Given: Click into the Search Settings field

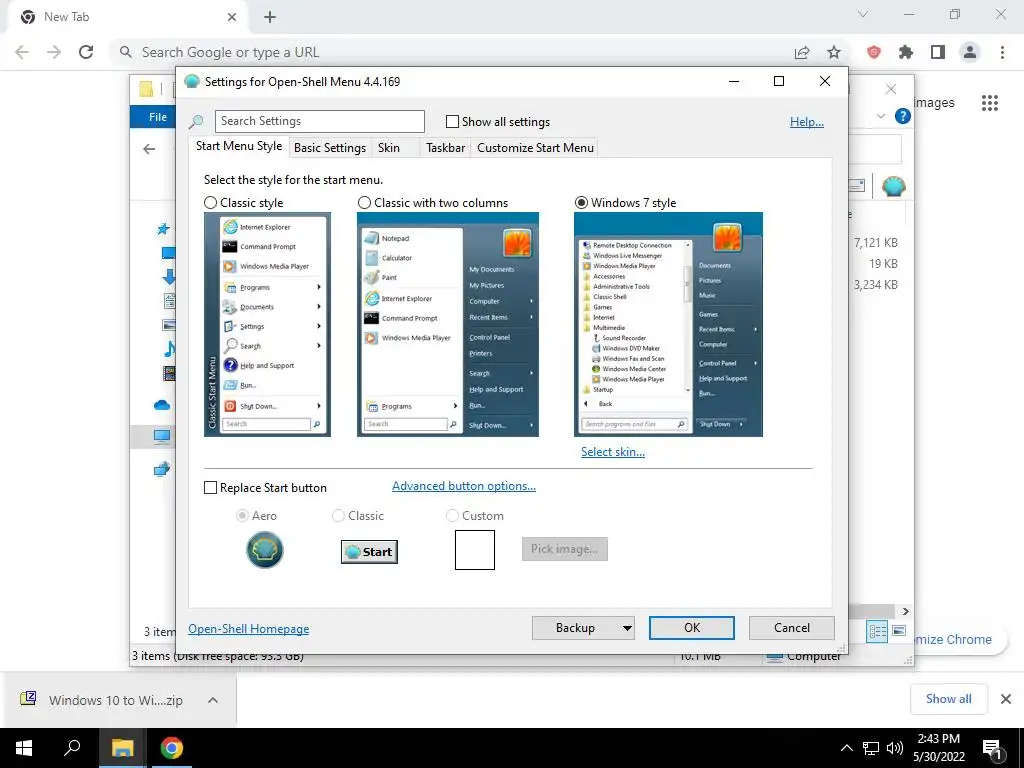Looking at the screenshot, I should tap(320, 121).
